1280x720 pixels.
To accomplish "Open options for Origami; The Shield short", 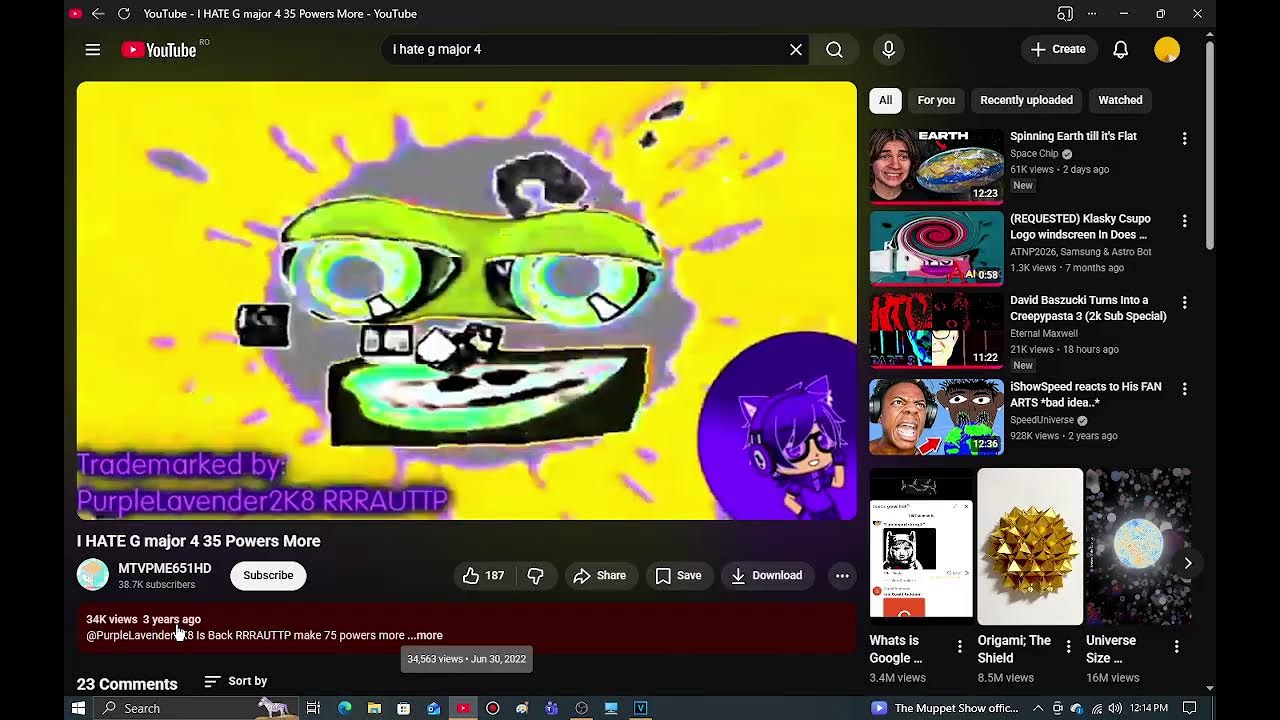I will pos(1068,647).
